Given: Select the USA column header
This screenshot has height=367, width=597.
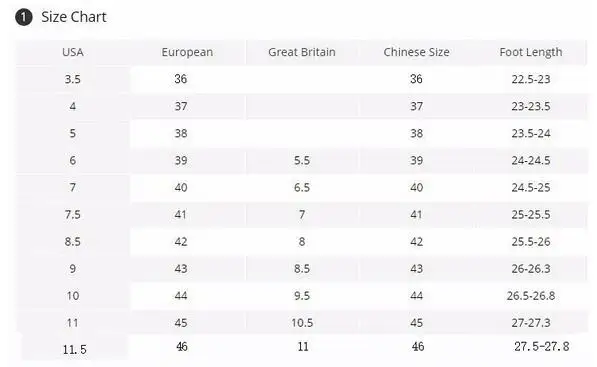Looking at the screenshot, I should (73, 52).
